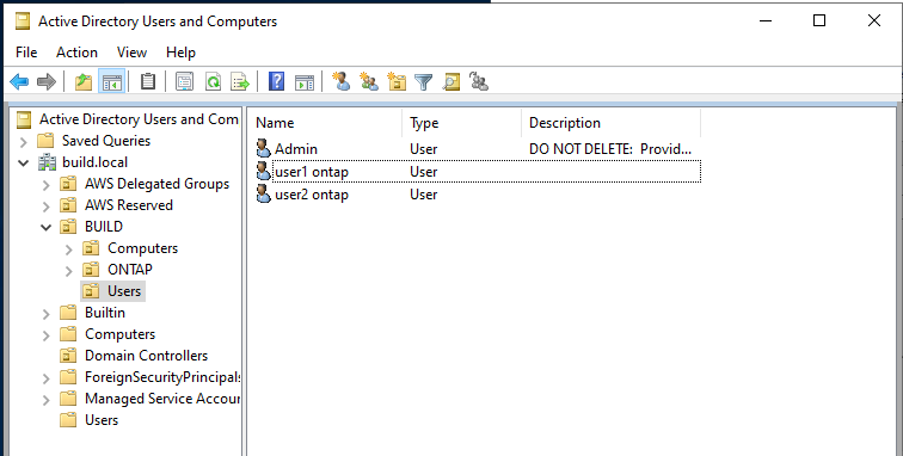Click the clipboard toolbar icon
The width and height of the screenshot is (904, 456).
[x=148, y=82]
